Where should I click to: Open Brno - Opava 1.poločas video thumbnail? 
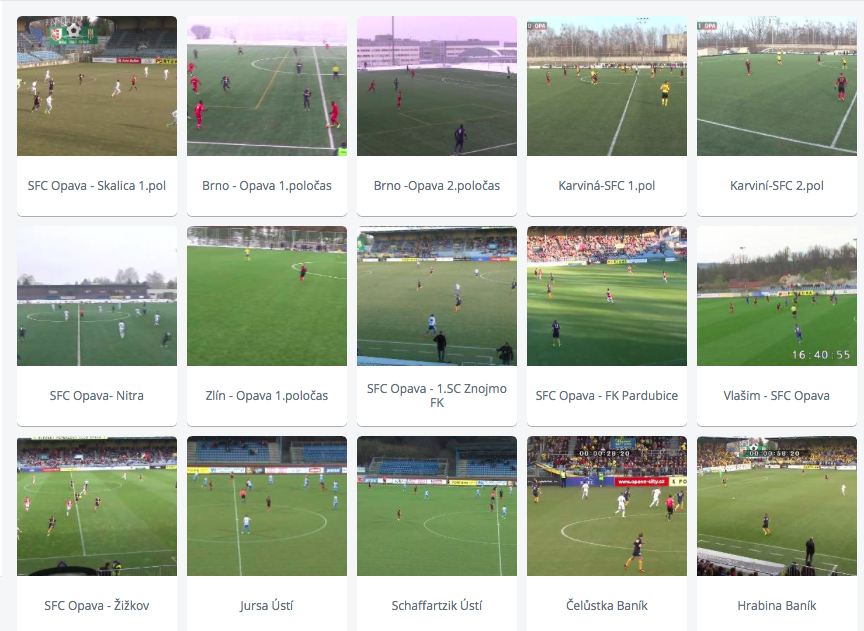(267, 86)
